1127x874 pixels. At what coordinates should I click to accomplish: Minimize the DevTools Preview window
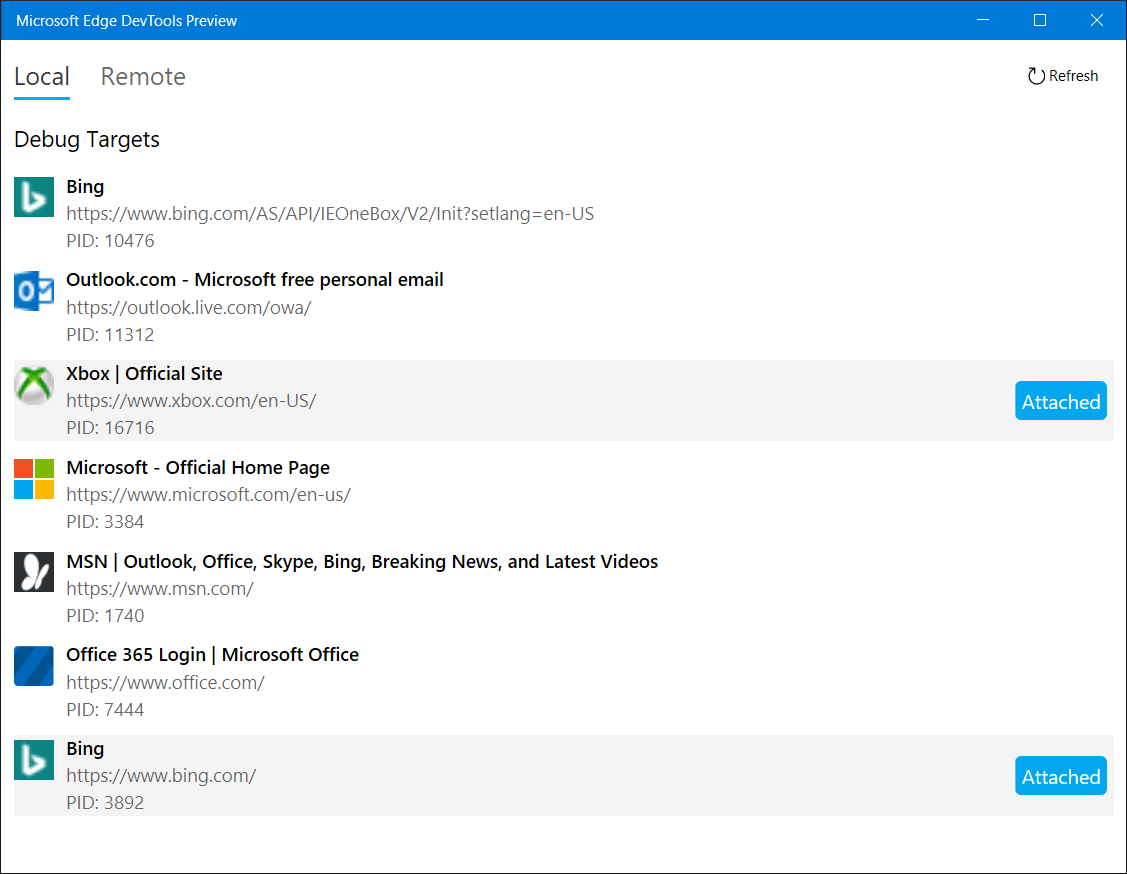(x=983, y=20)
